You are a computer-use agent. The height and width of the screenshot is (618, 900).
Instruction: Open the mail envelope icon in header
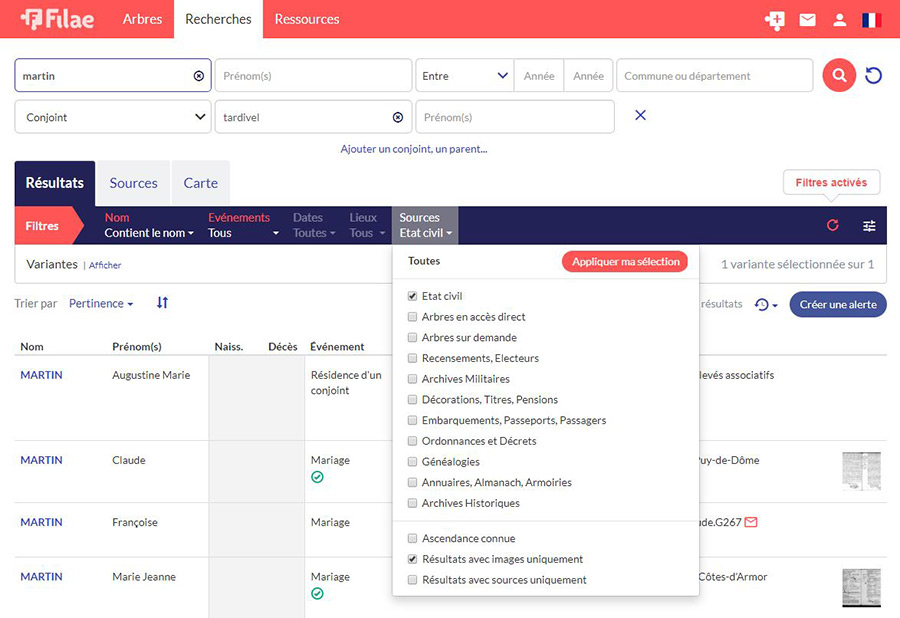click(x=807, y=20)
